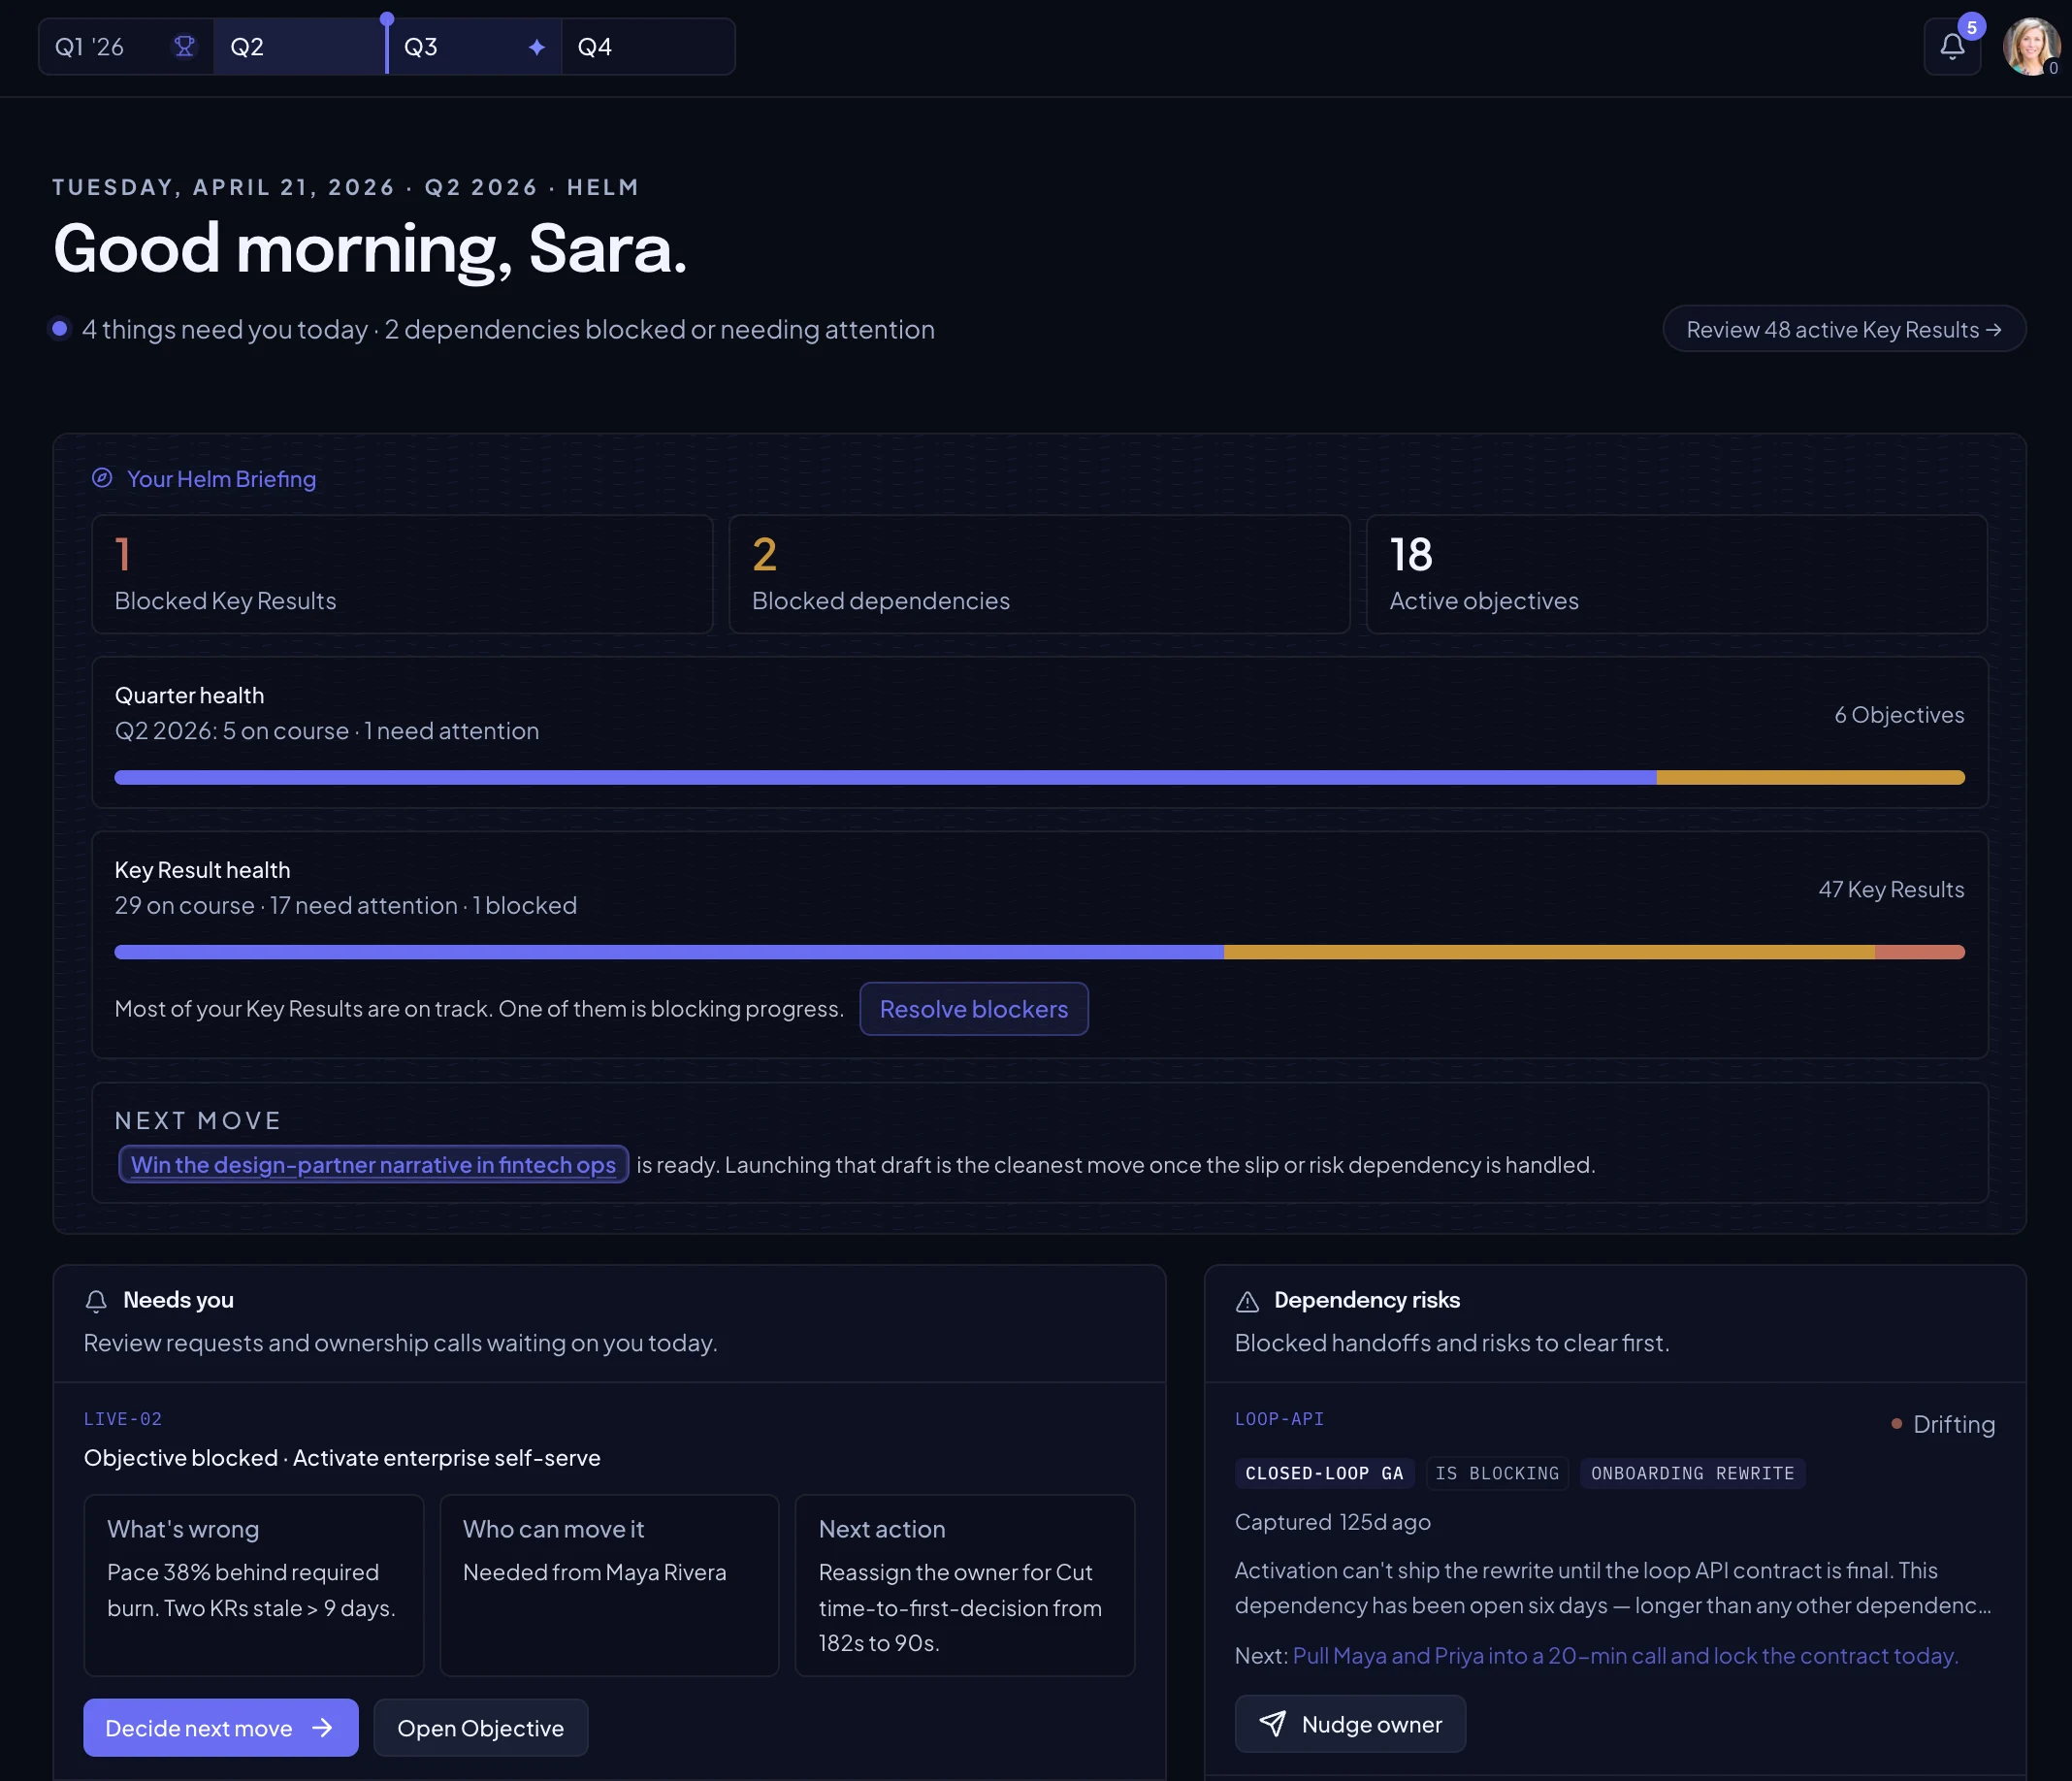Click the Key Result health progress bar
Screen dimensions: 2072x1781
[x=1039, y=952]
